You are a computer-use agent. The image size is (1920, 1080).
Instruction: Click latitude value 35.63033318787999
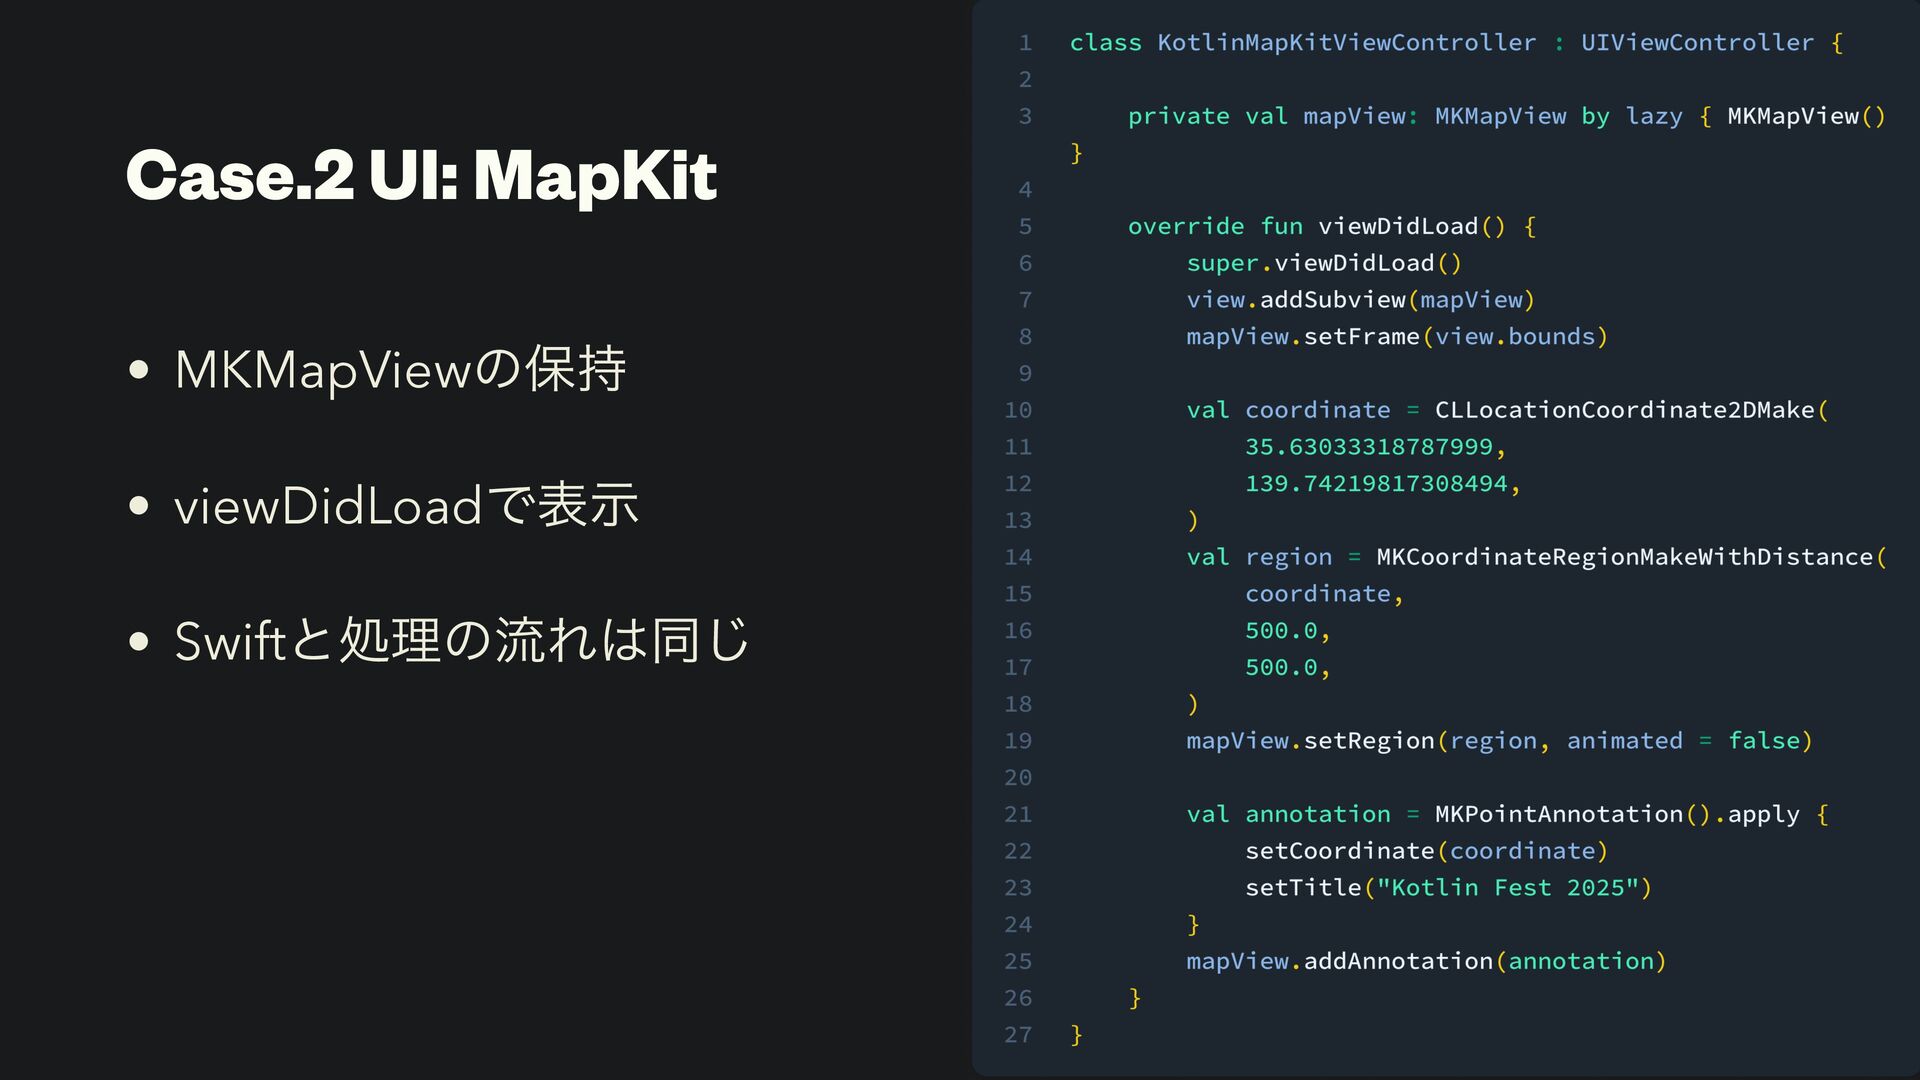click(x=1368, y=447)
